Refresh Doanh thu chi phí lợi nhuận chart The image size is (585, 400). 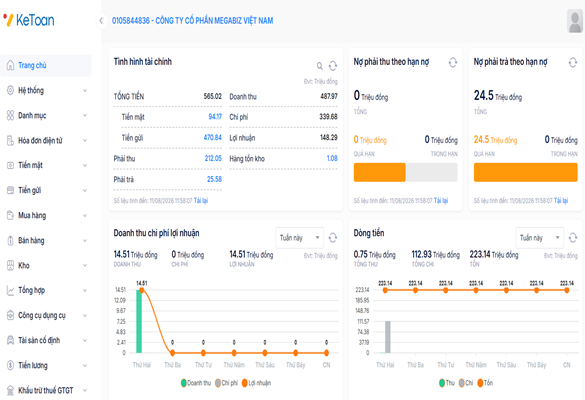click(333, 238)
